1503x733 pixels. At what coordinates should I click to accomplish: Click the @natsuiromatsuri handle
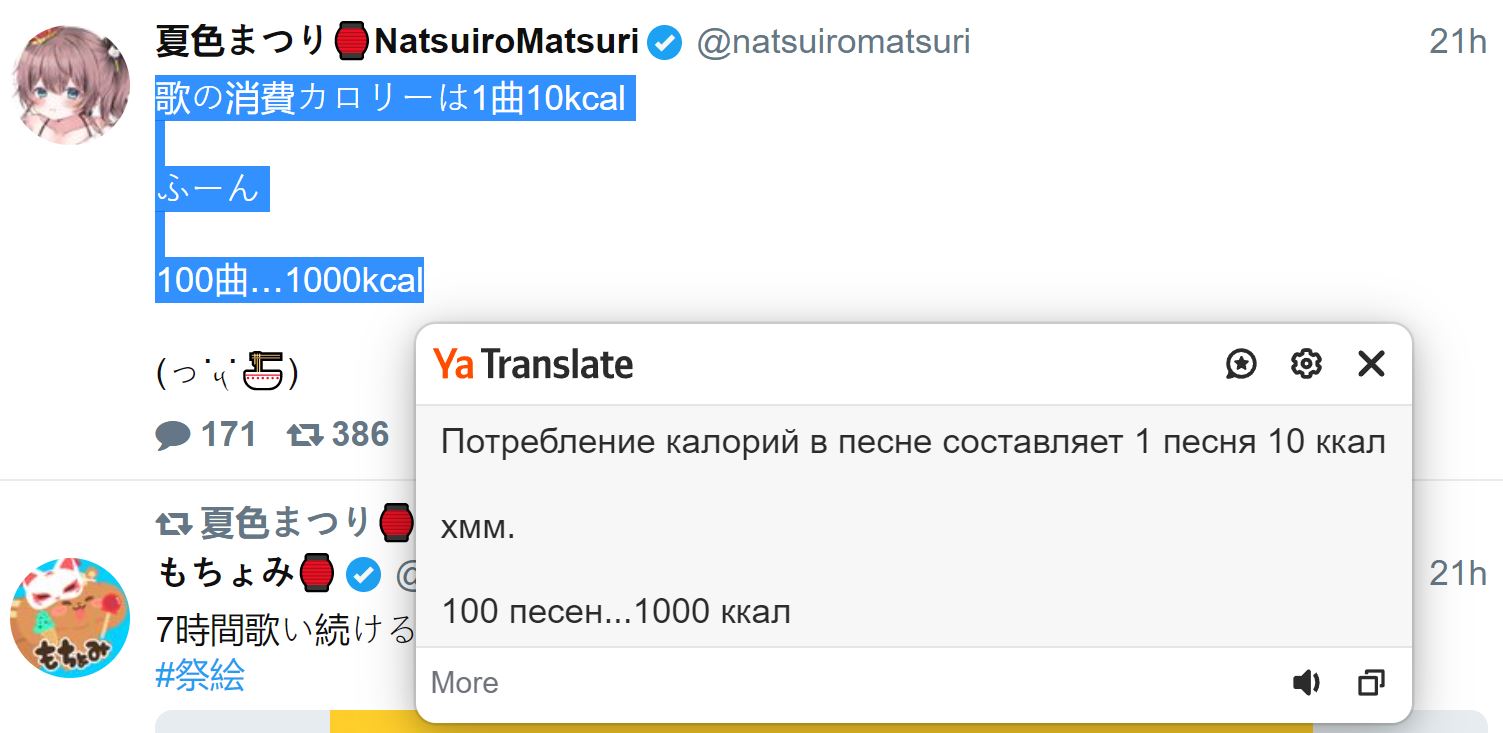click(833, 42)
